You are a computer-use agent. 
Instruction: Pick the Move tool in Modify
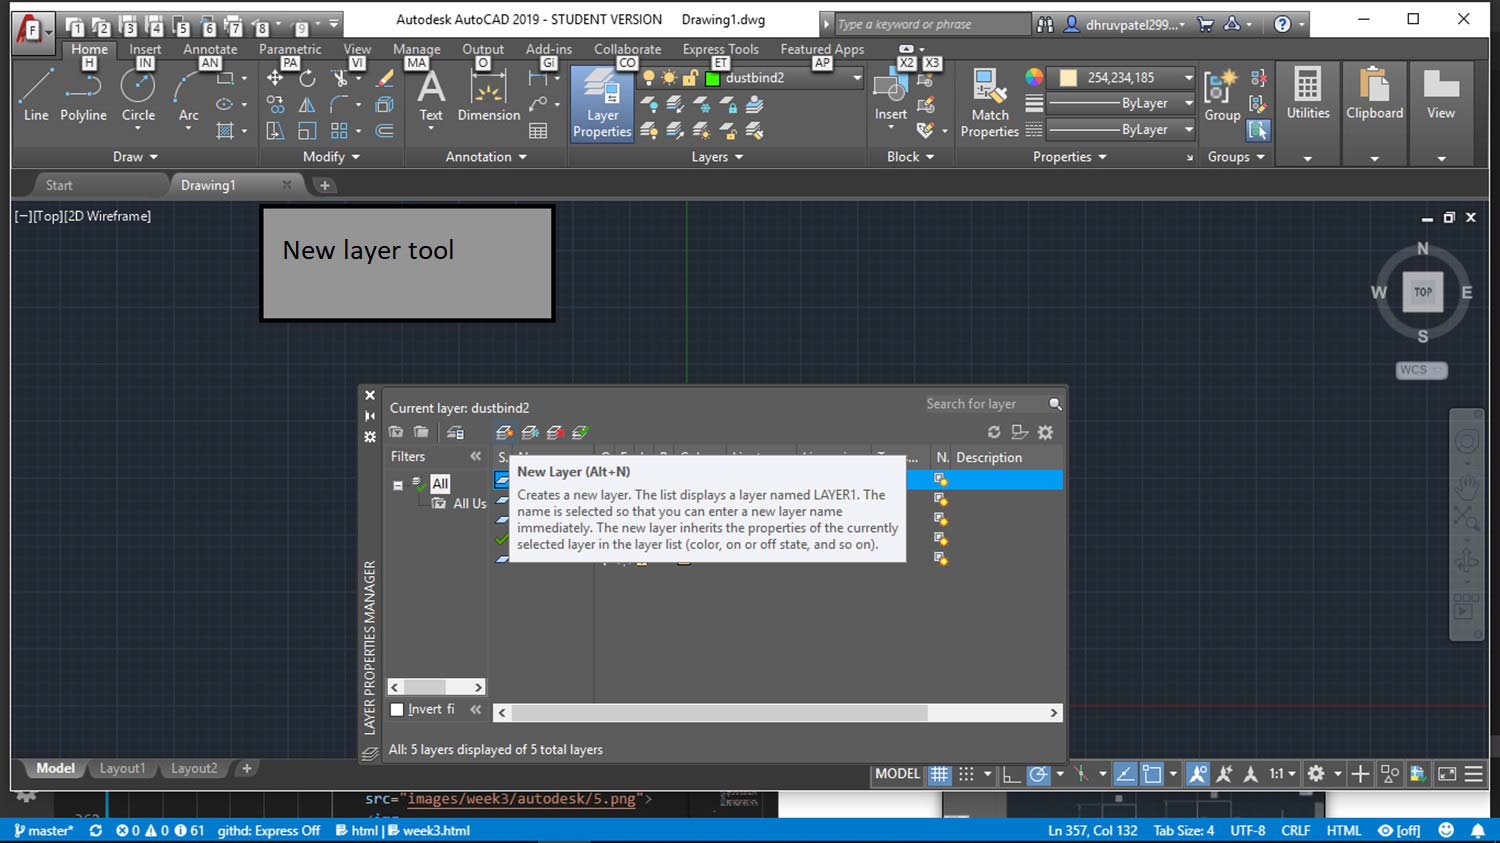pyautogui.click(x=275, y=78)
